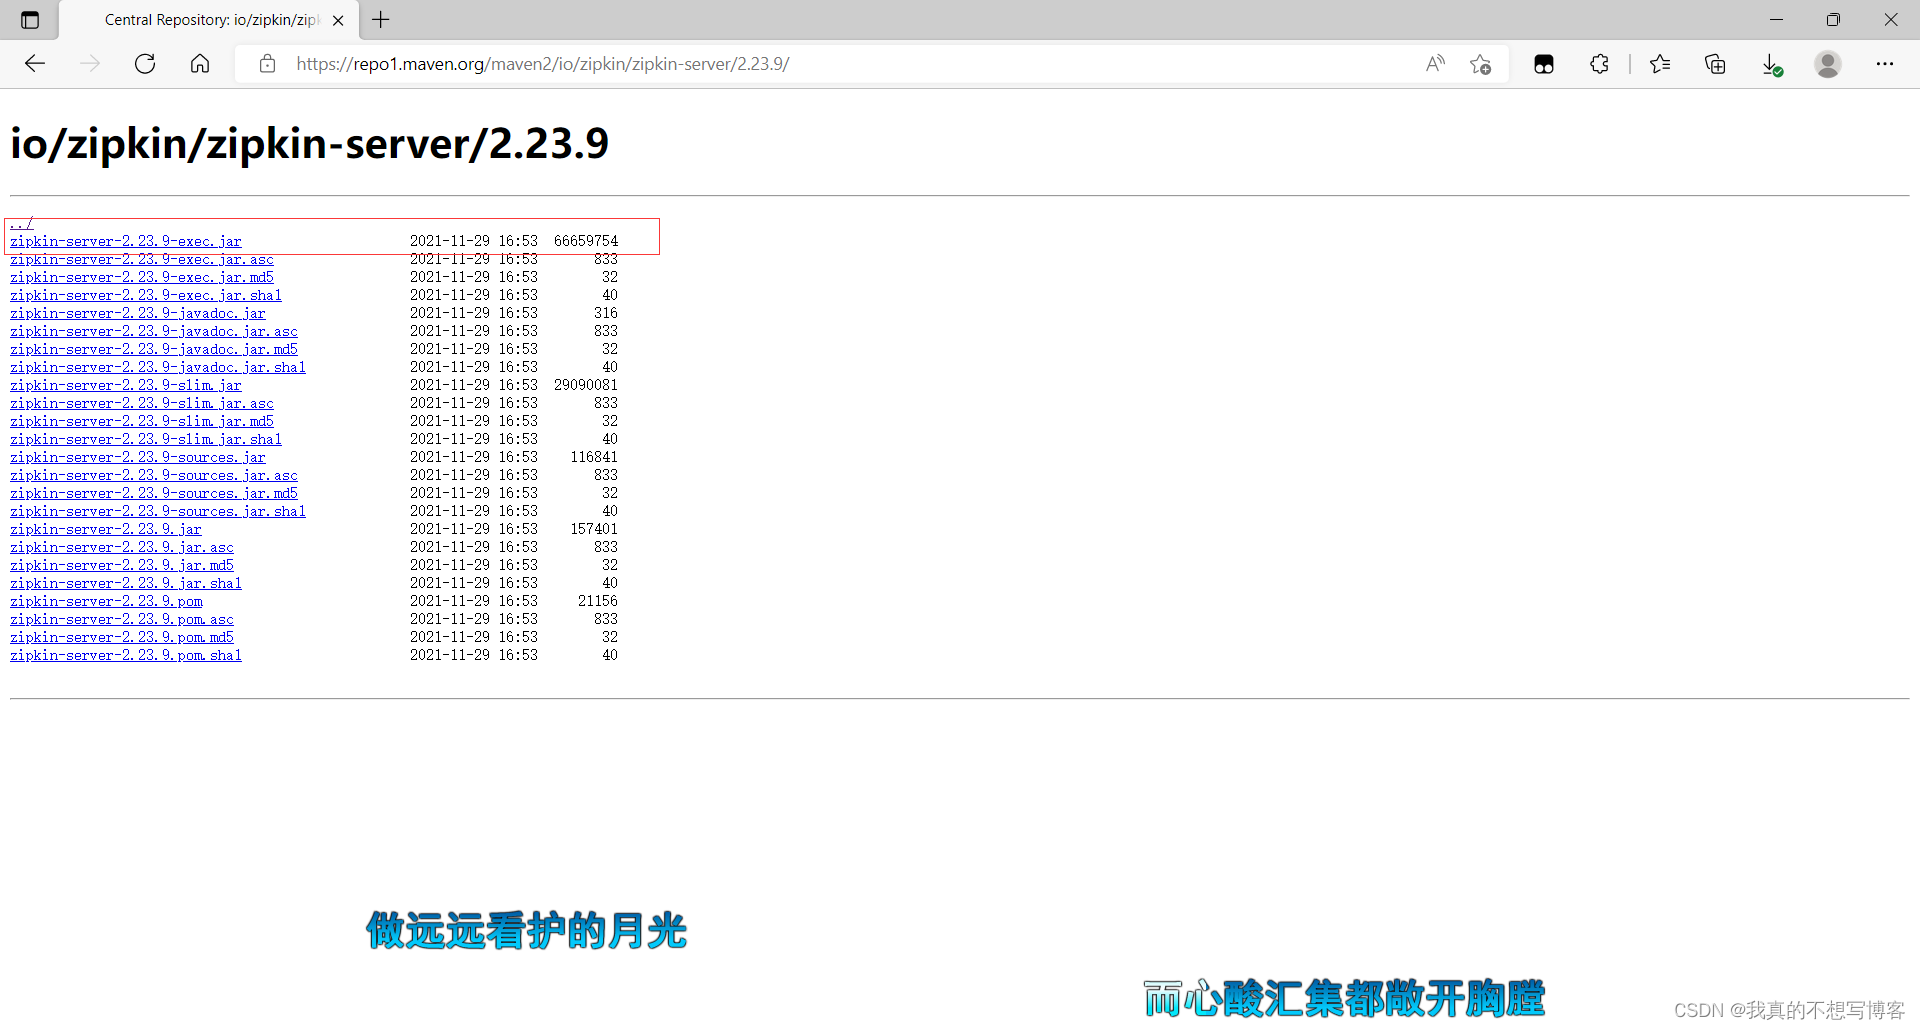The height and width of the screenshot is (1030, 1920).
Task: Open the user profile avatar
Action: 1828,64
